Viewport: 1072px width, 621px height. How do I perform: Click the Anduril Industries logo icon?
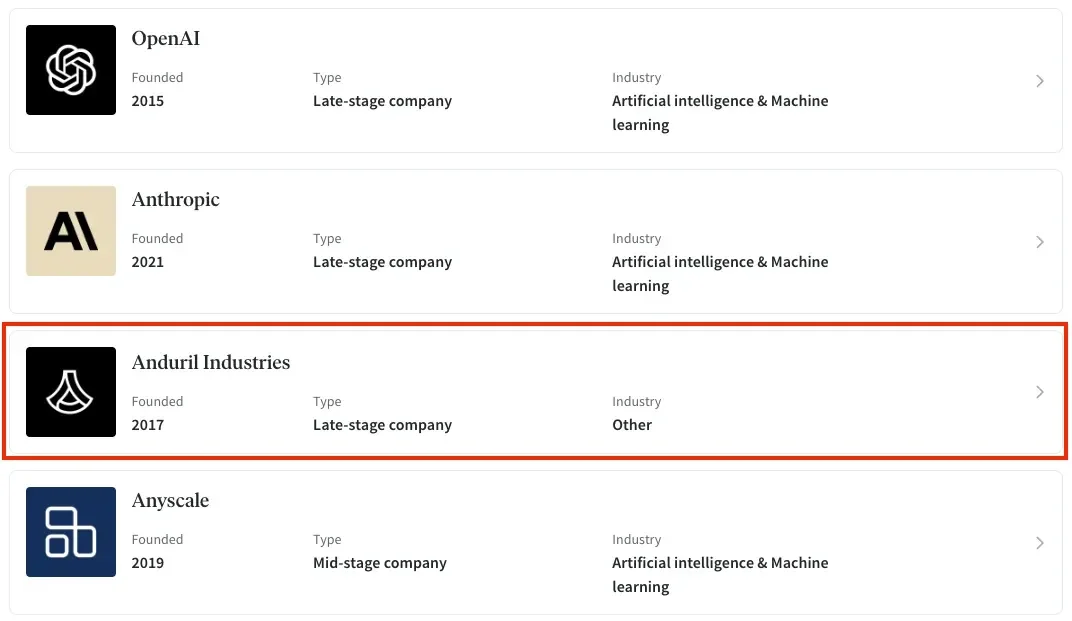(71, 392)
